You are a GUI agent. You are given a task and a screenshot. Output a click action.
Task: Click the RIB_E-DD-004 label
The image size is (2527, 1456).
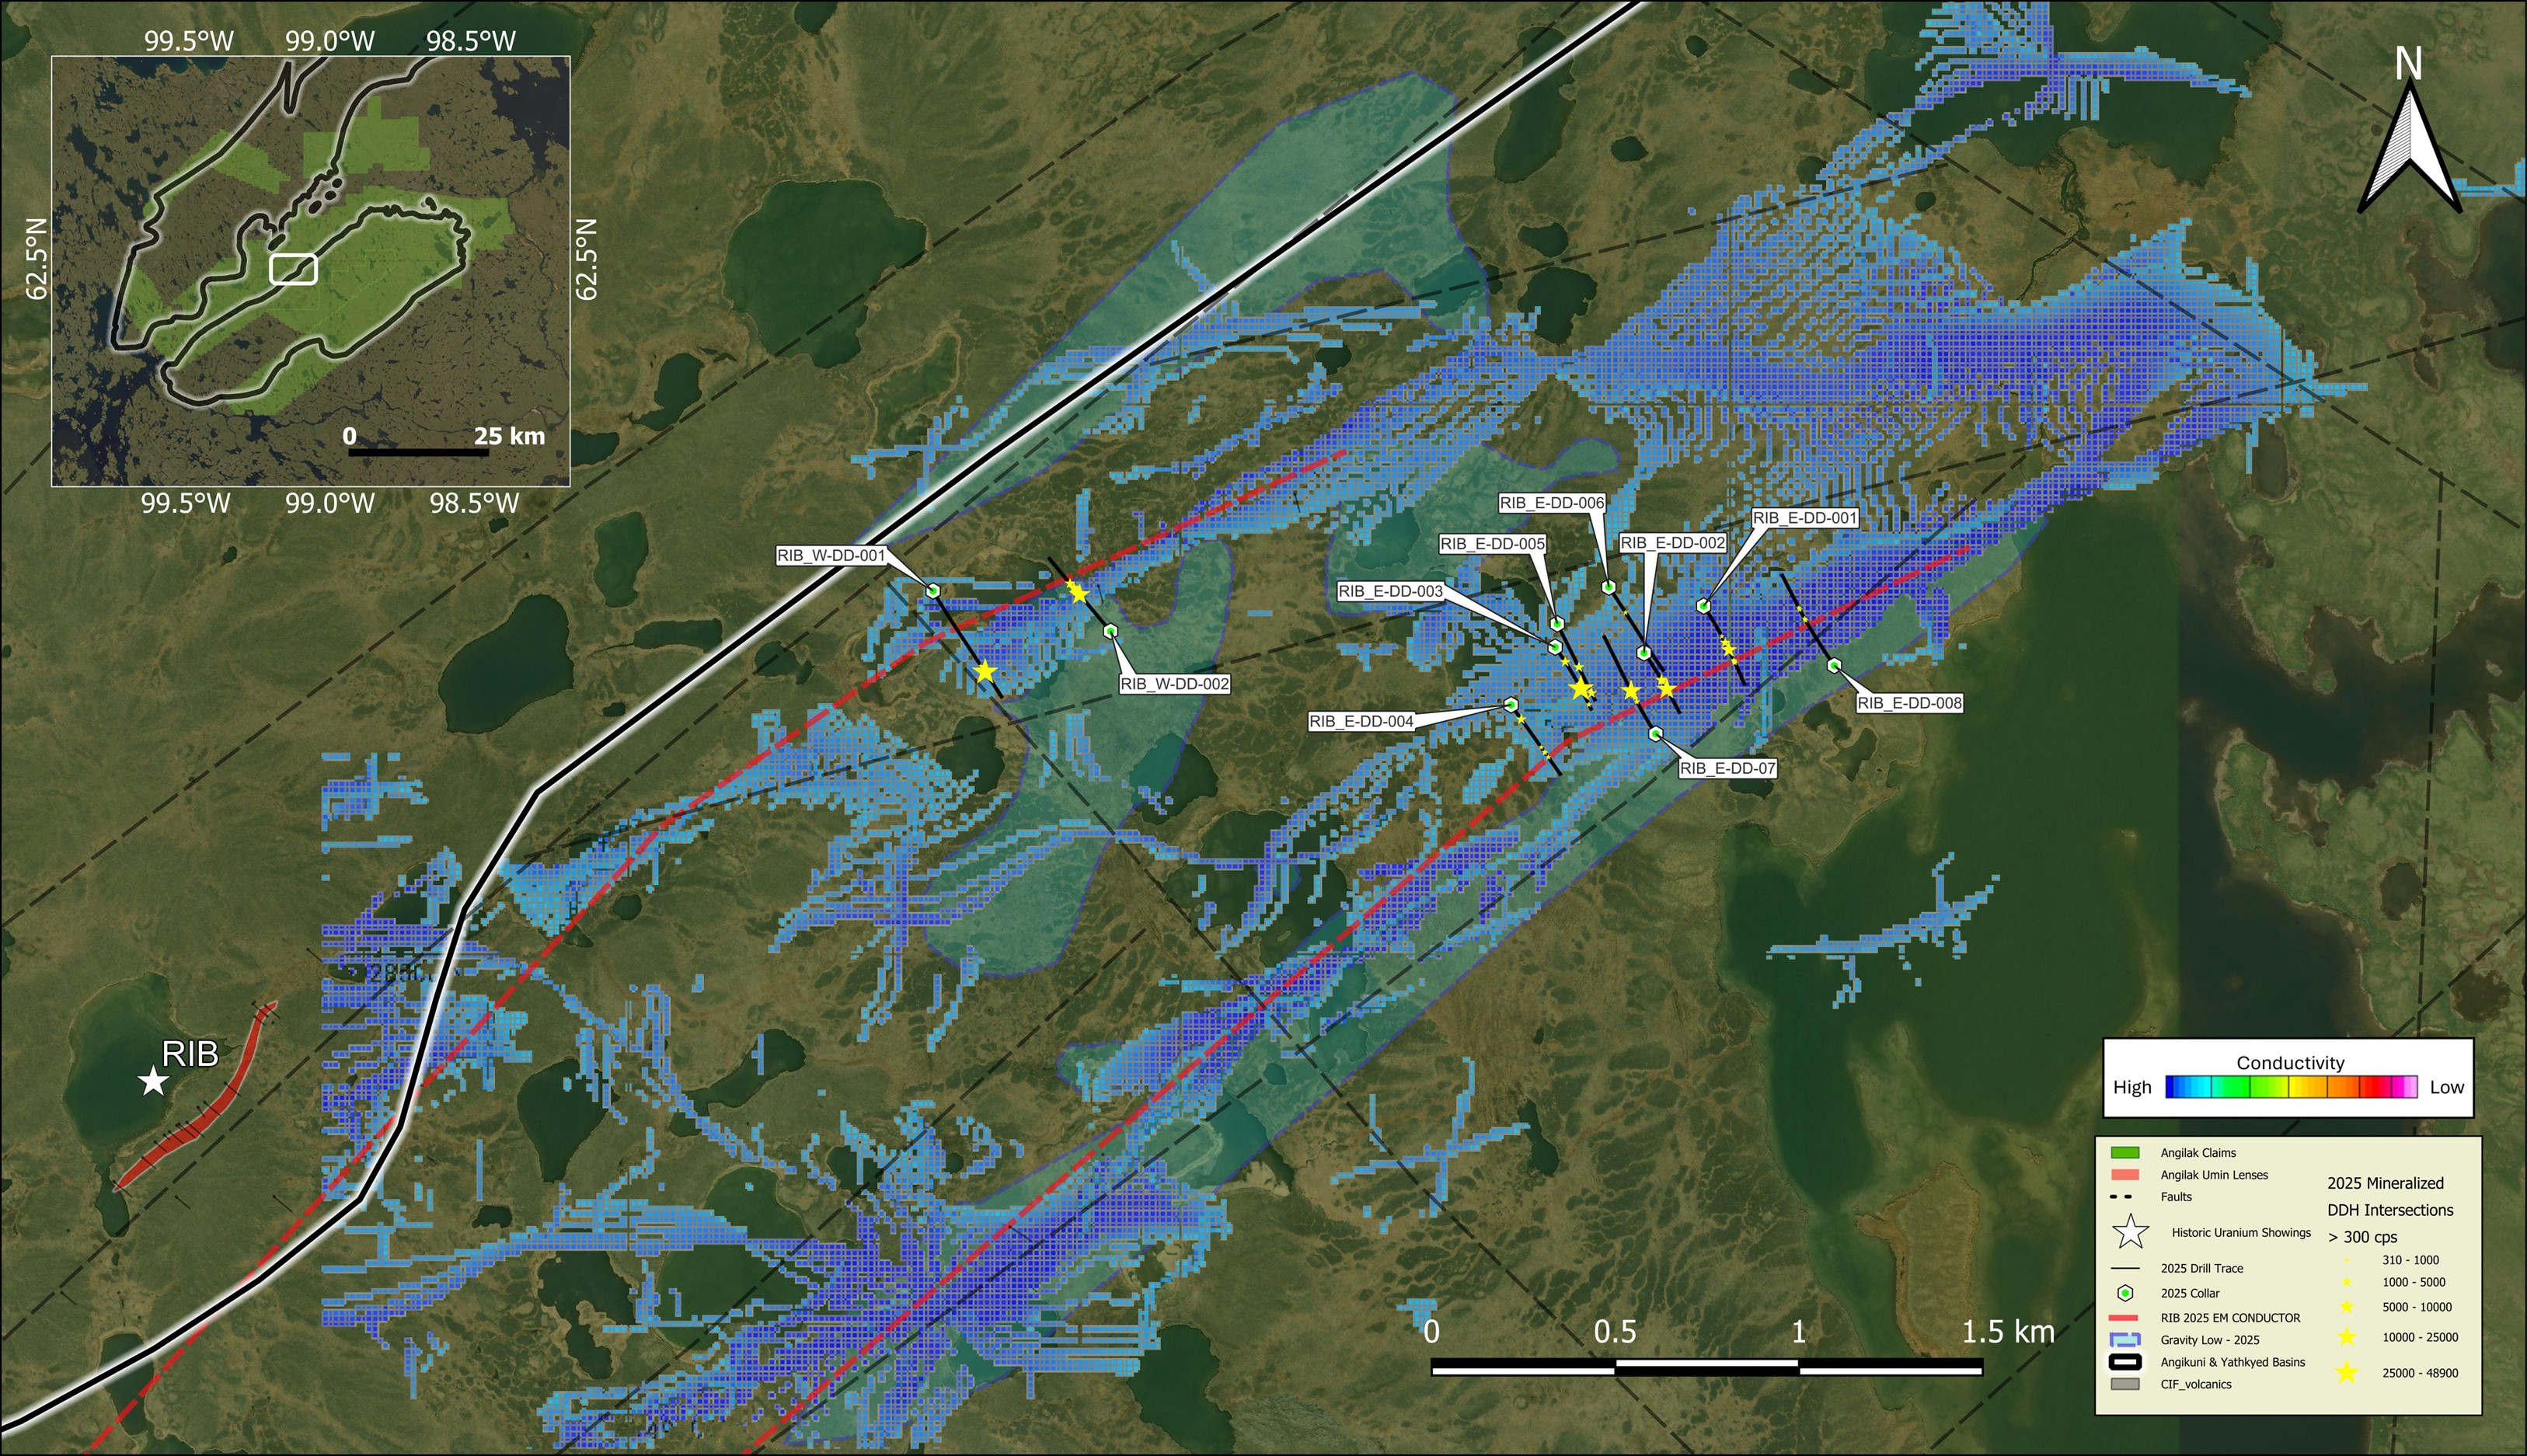[x=1361, y=721]
